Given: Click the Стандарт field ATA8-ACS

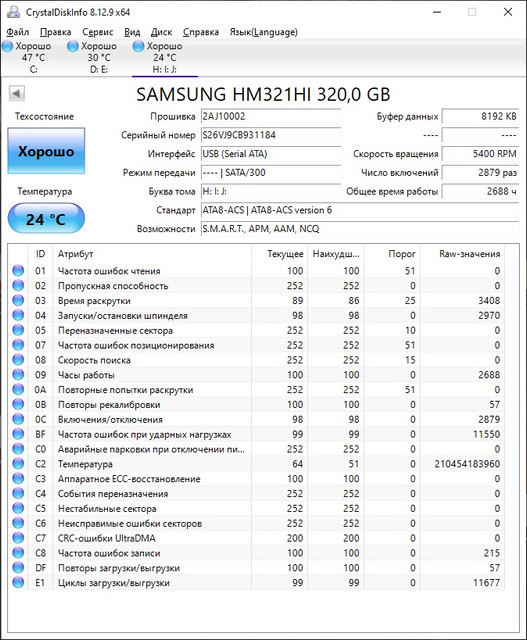Looking at the screenshot, I should click(x=360, y=210).
